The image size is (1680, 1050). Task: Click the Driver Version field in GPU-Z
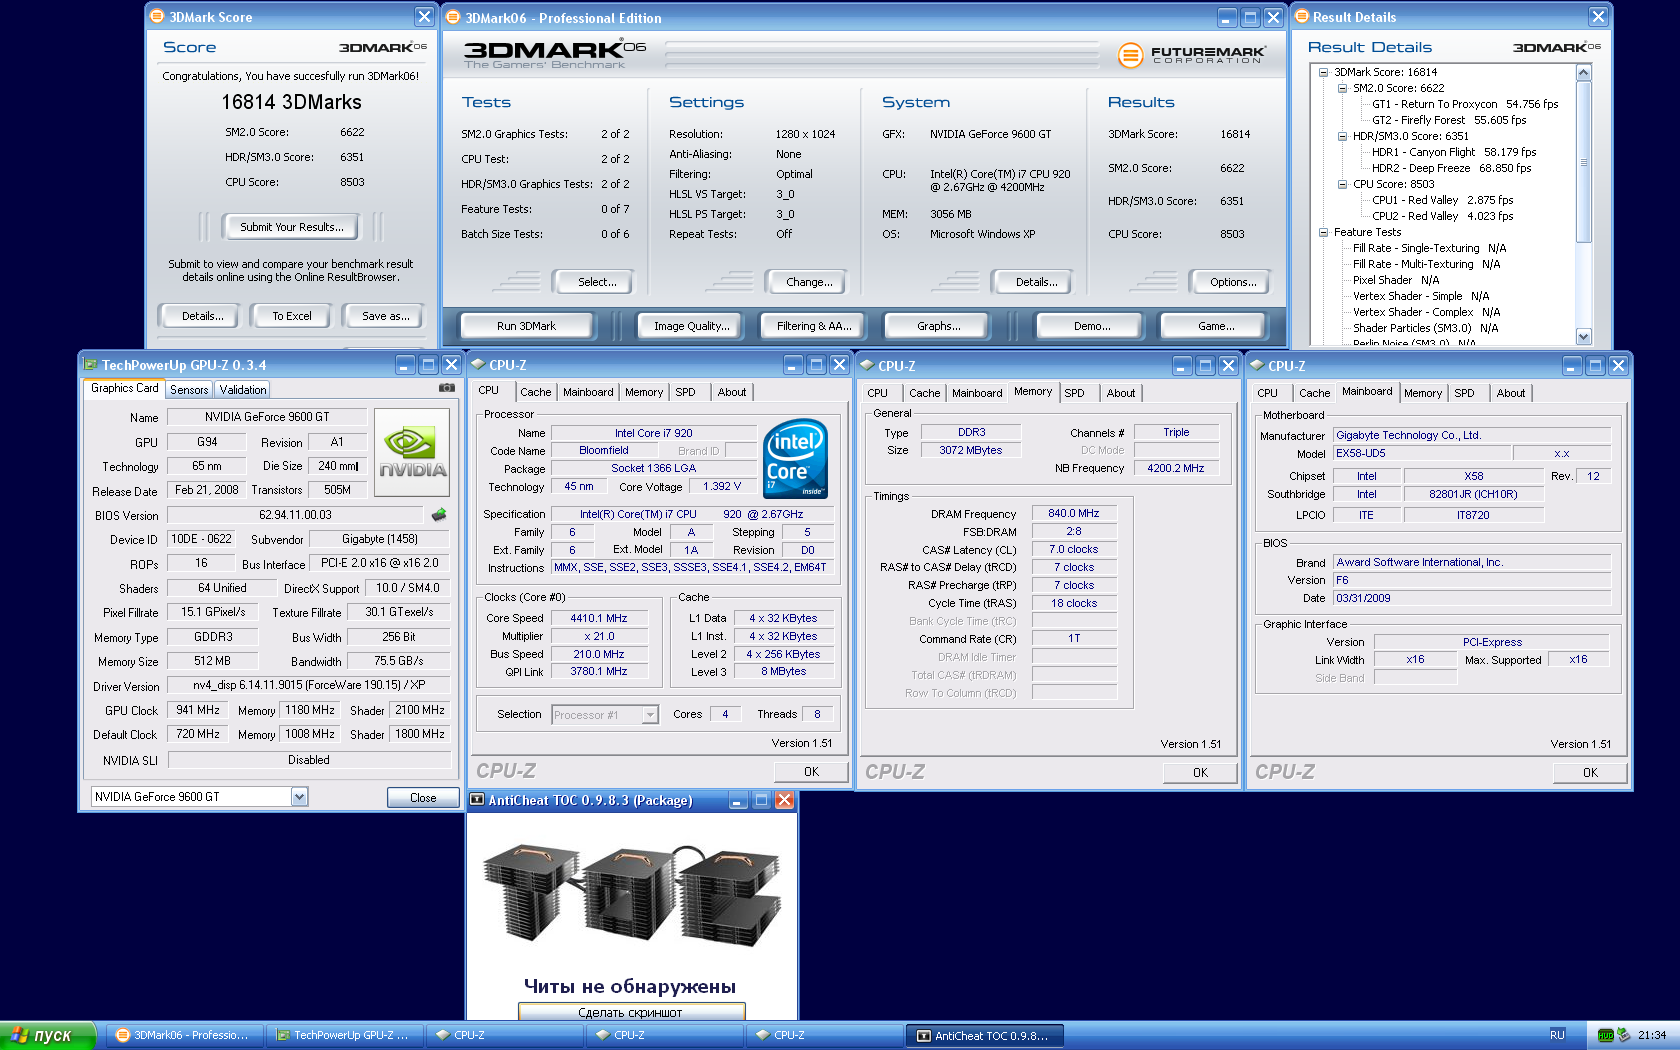pos(309,686)
